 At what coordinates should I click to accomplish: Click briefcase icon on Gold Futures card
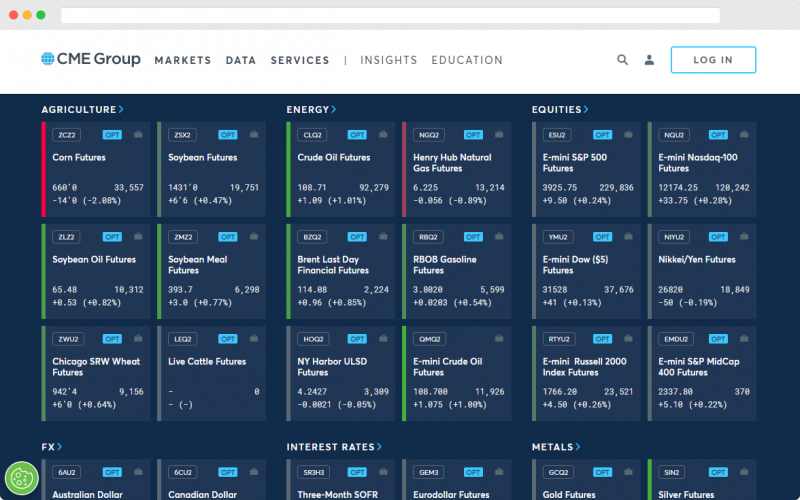pyautogui.click(x=628, y=472)
